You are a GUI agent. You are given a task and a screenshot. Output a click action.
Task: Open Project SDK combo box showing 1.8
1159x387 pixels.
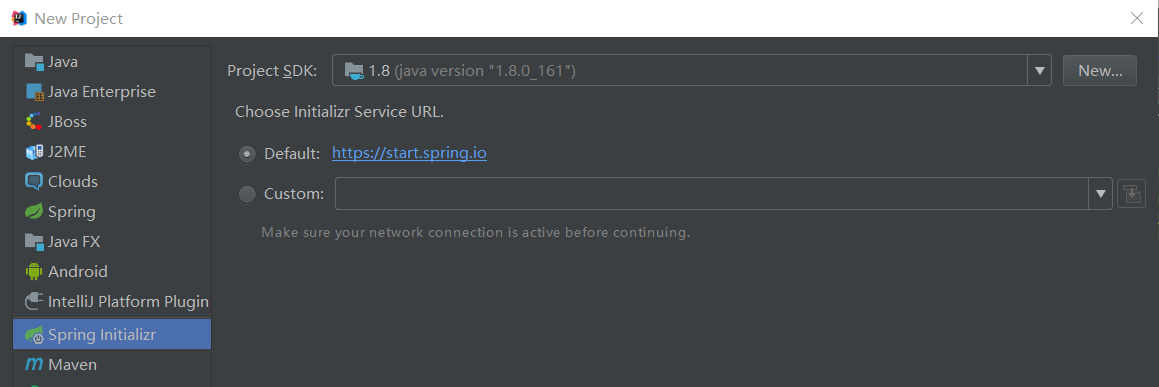[691, 71]
